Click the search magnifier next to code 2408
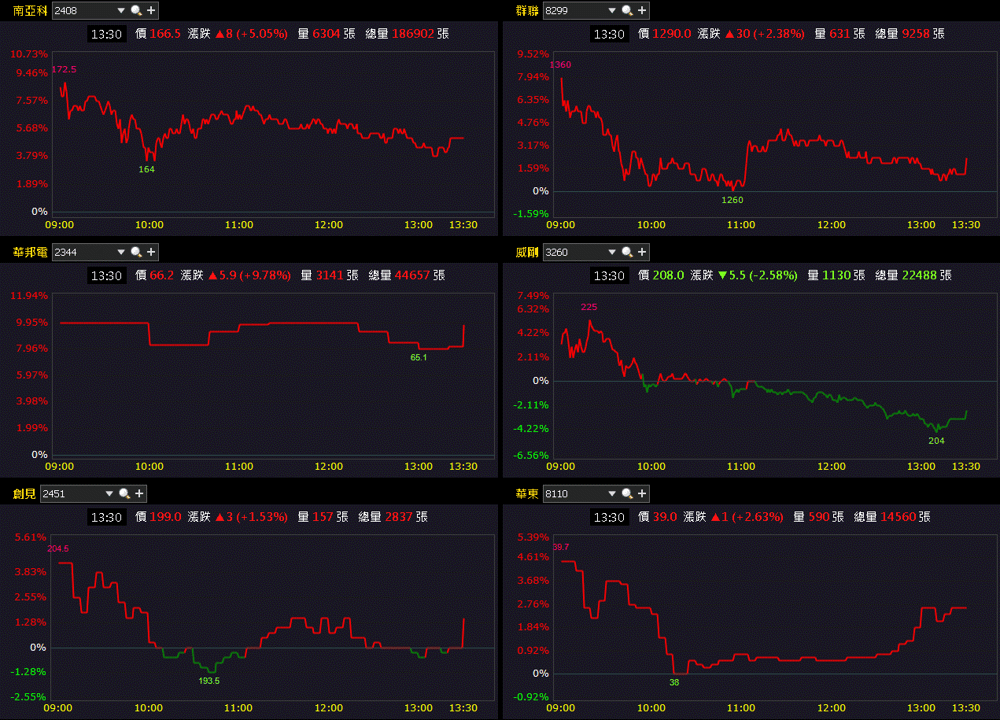The image size is (1000, 720). (x=136, y=10)
